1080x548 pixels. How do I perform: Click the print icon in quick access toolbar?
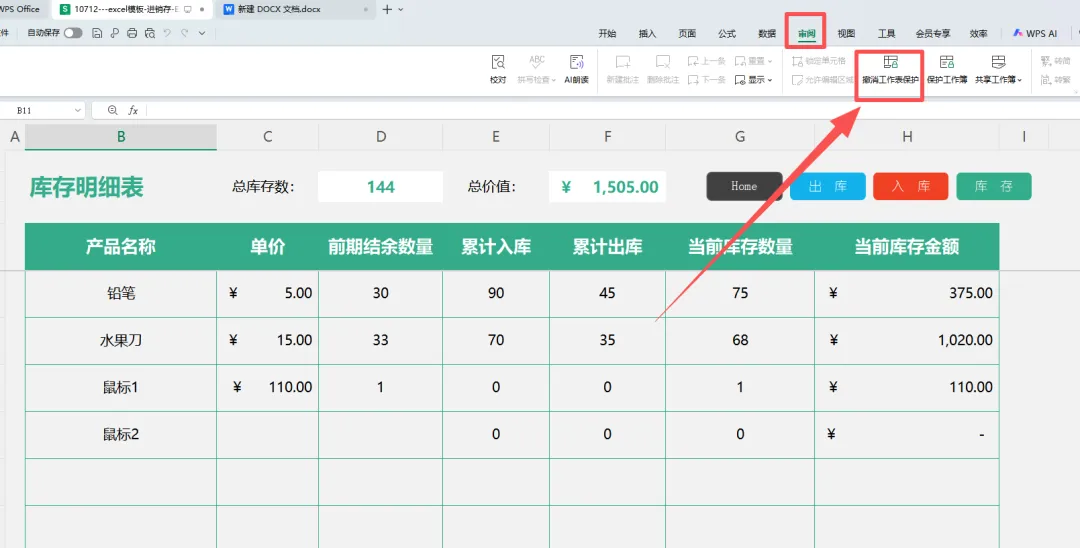[132, 33]
